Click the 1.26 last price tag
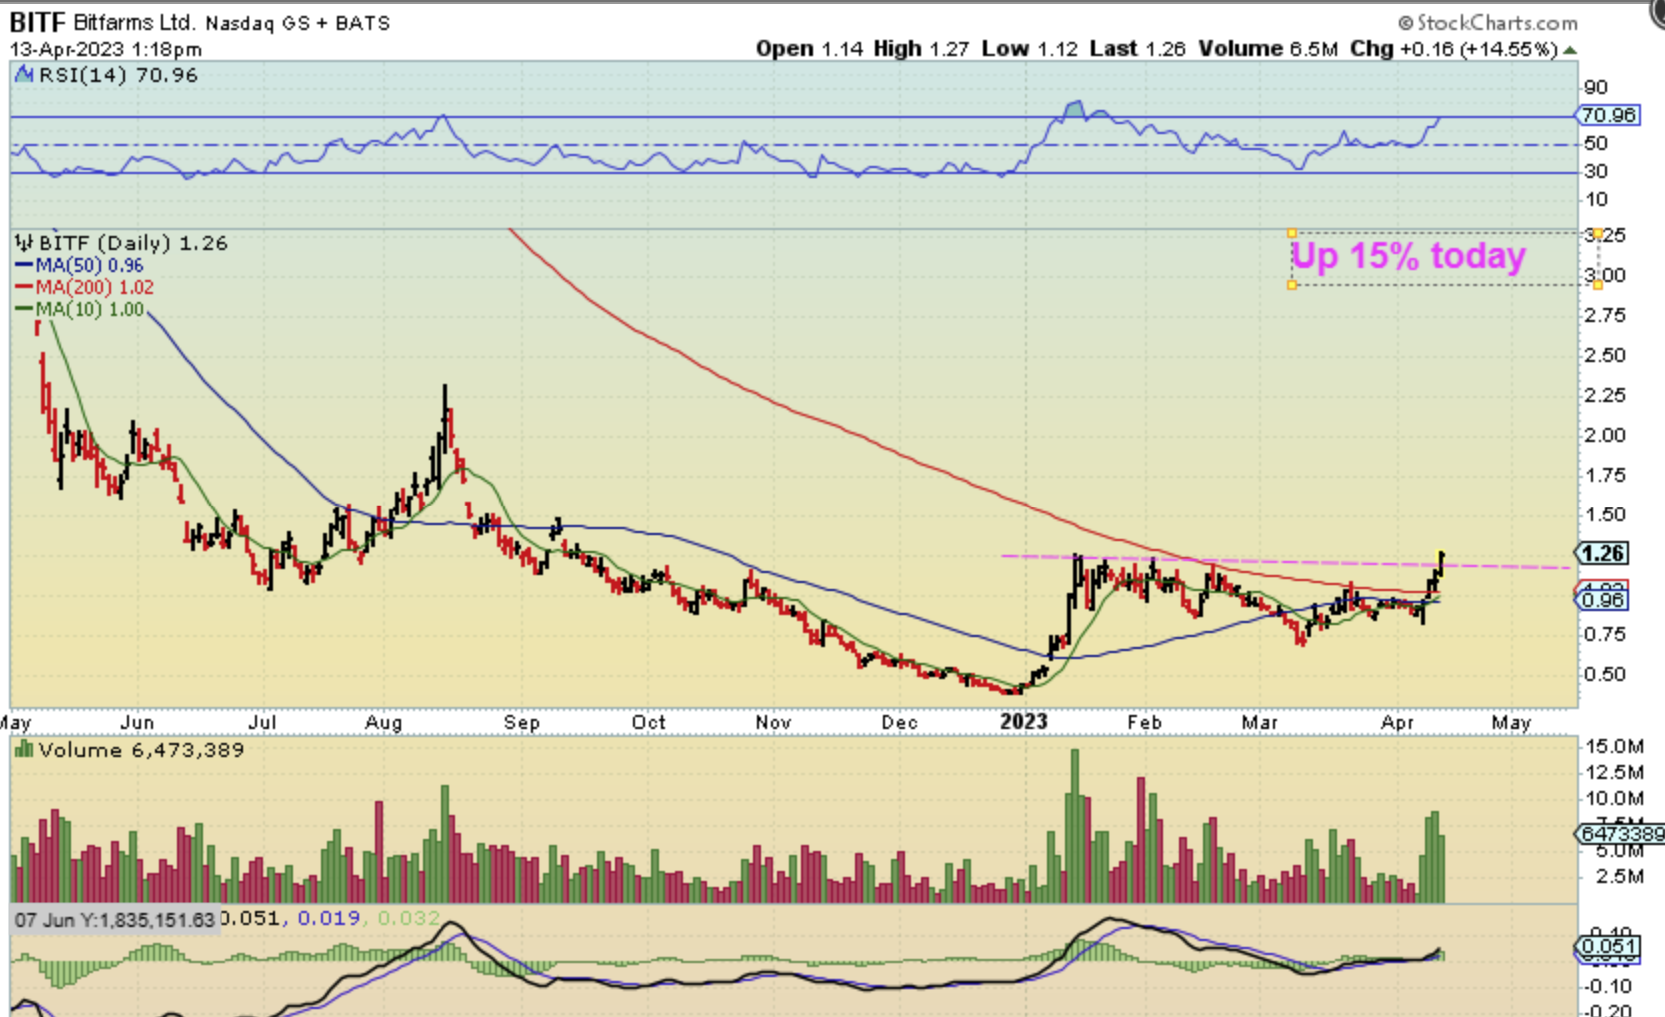Image resolution: width=1665 pixels, height=1017 pixels. pos(1603,553)
